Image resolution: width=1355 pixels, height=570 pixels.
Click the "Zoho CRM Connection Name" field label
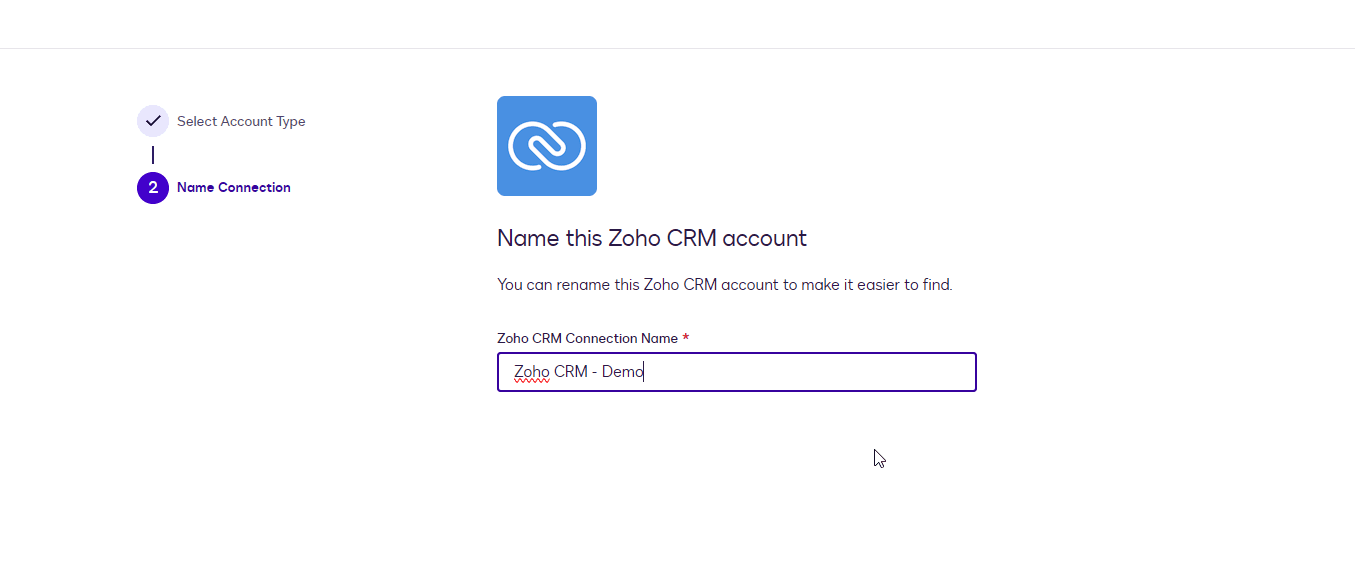(587, 338)
